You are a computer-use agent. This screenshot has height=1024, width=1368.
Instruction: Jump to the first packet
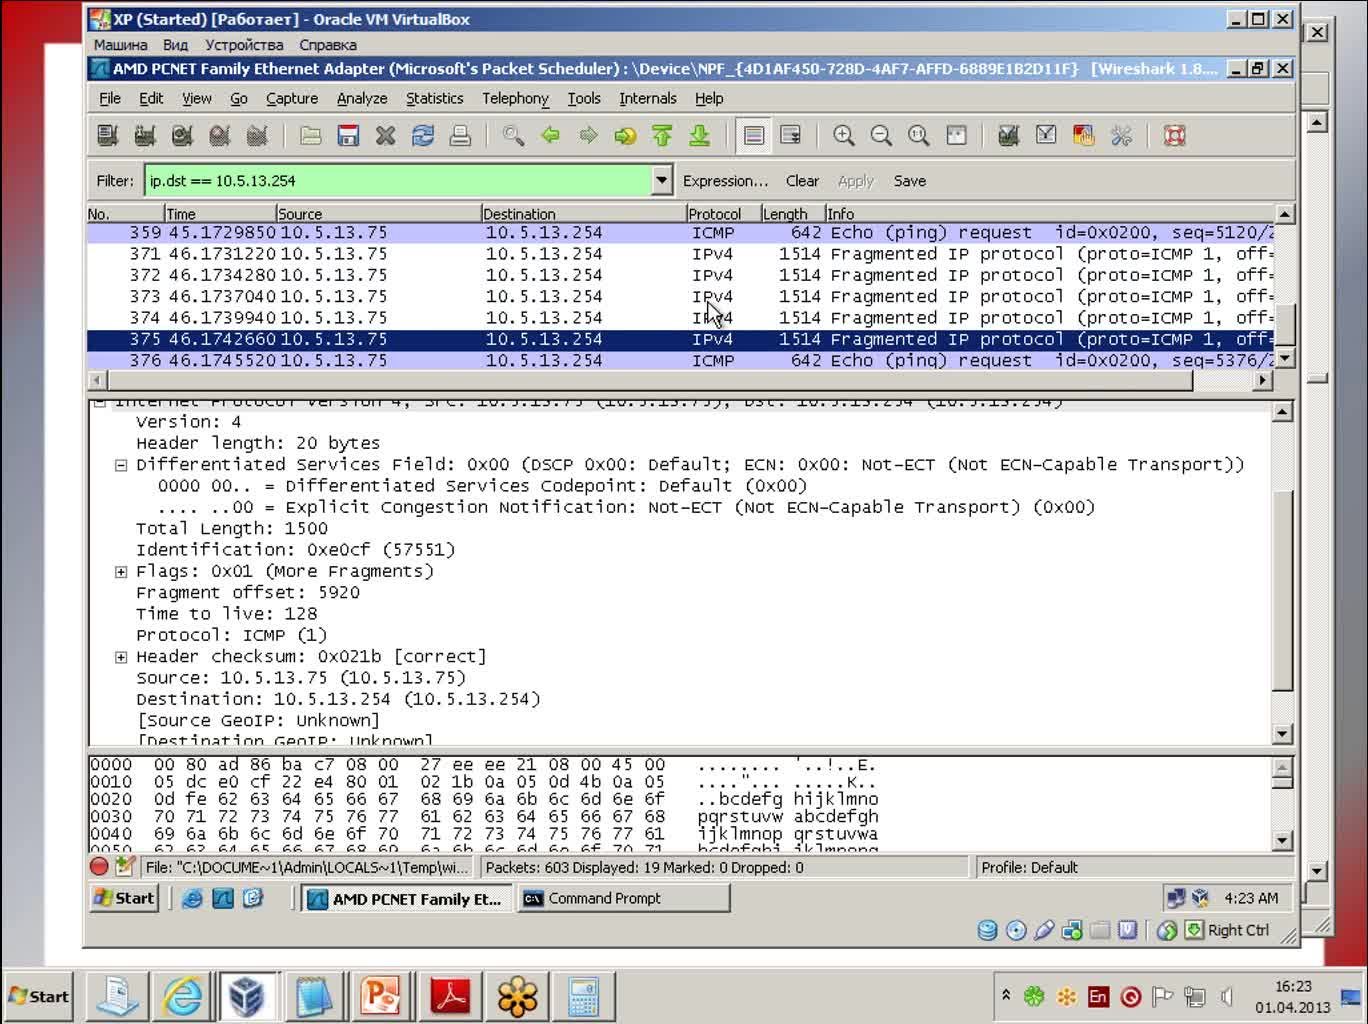pos(662,136)
